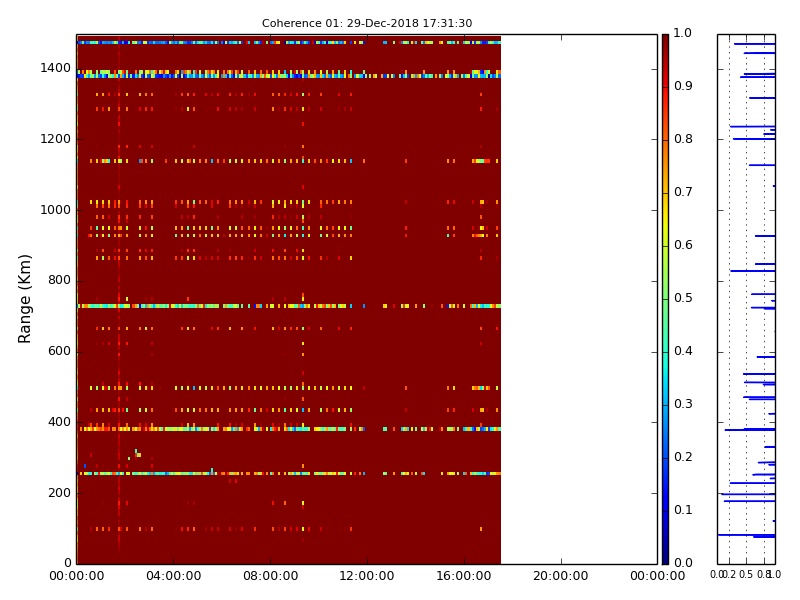The height and width of the screenshot is (600, 800).
Task: Click the plot title 'Coherence 01: 29-Dec-2018 17:31:30'
Action: [x=367, y=23]
